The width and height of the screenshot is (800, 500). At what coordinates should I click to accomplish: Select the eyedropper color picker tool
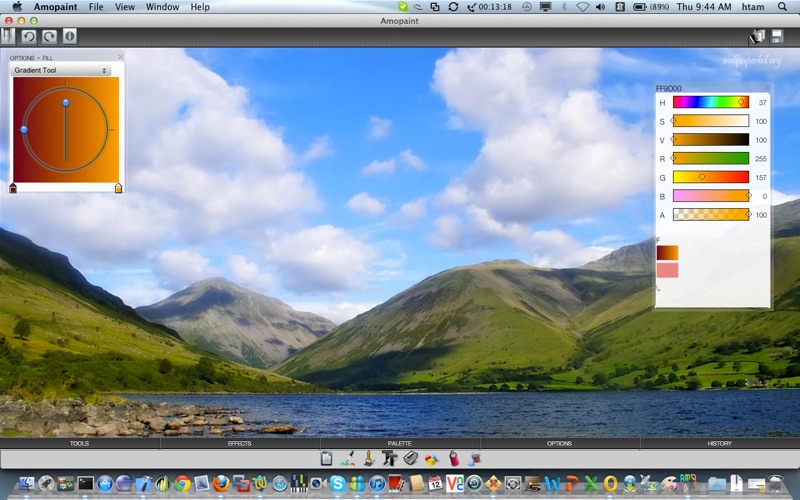(348, 458)
